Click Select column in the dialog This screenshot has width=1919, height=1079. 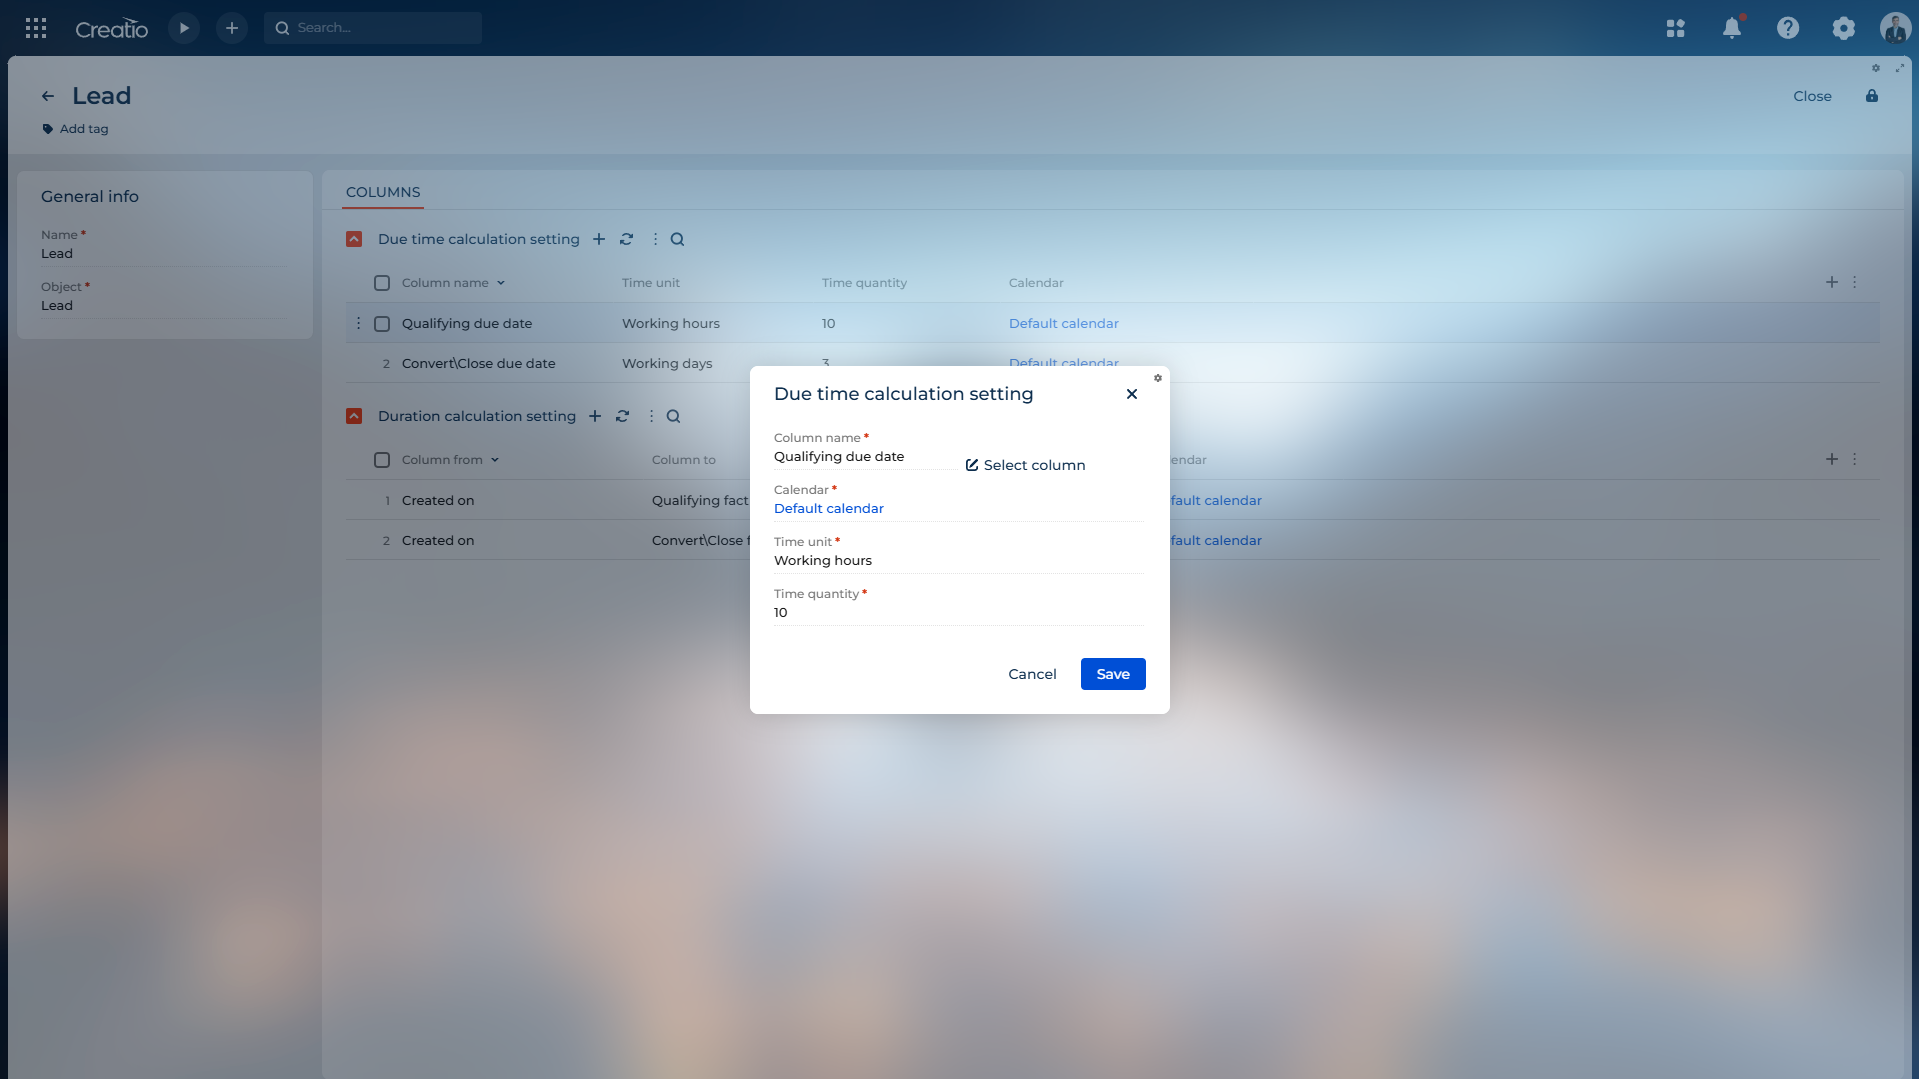(1025, 465)
